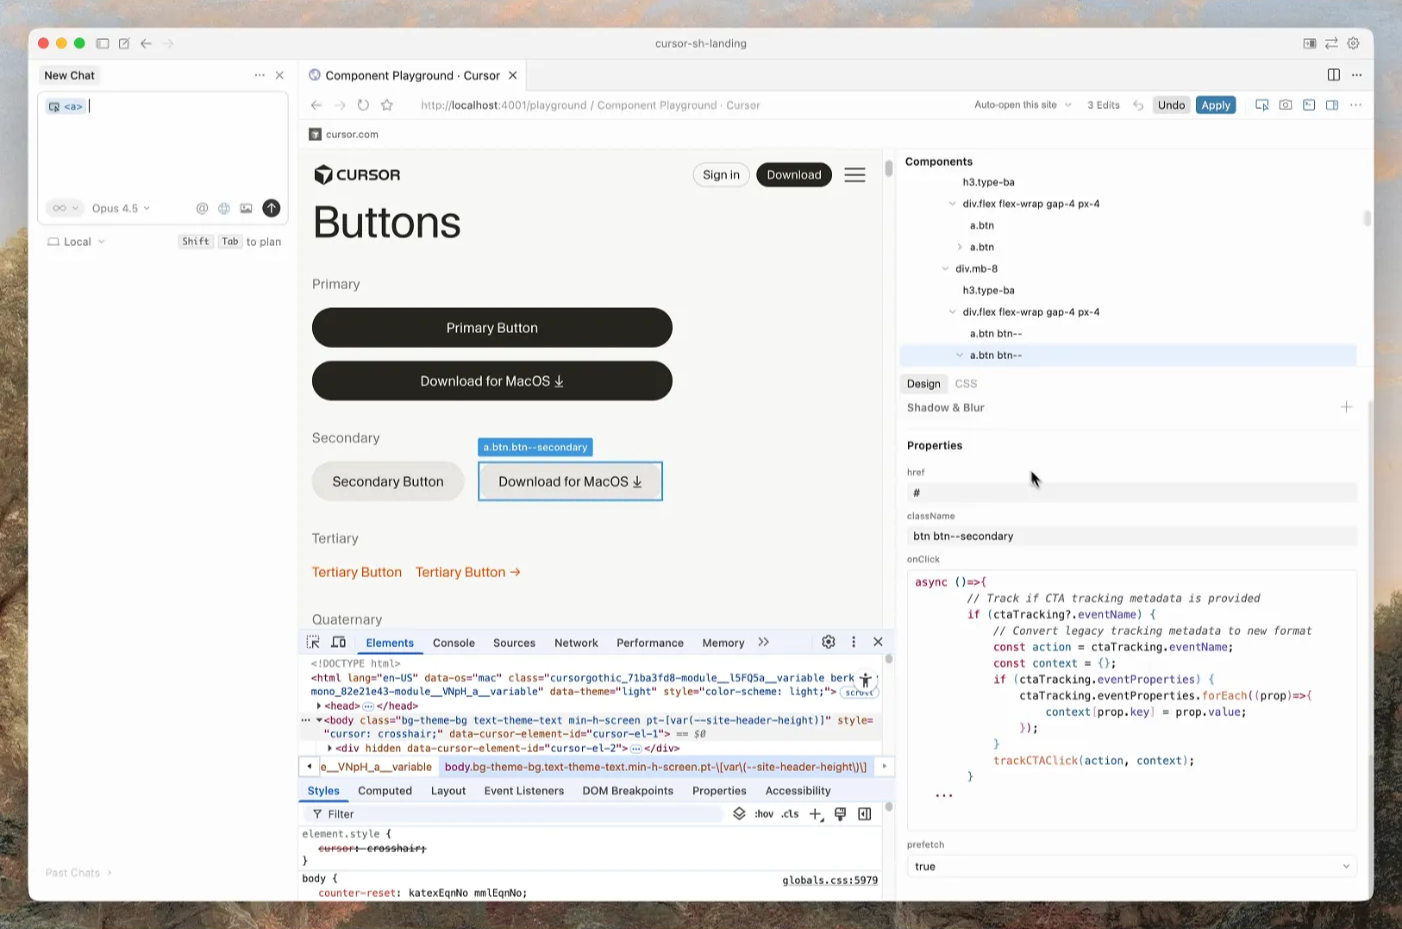This screenshot has height=929, width=1402.
Task: Open the page hamburger menu
Action: 855,175
